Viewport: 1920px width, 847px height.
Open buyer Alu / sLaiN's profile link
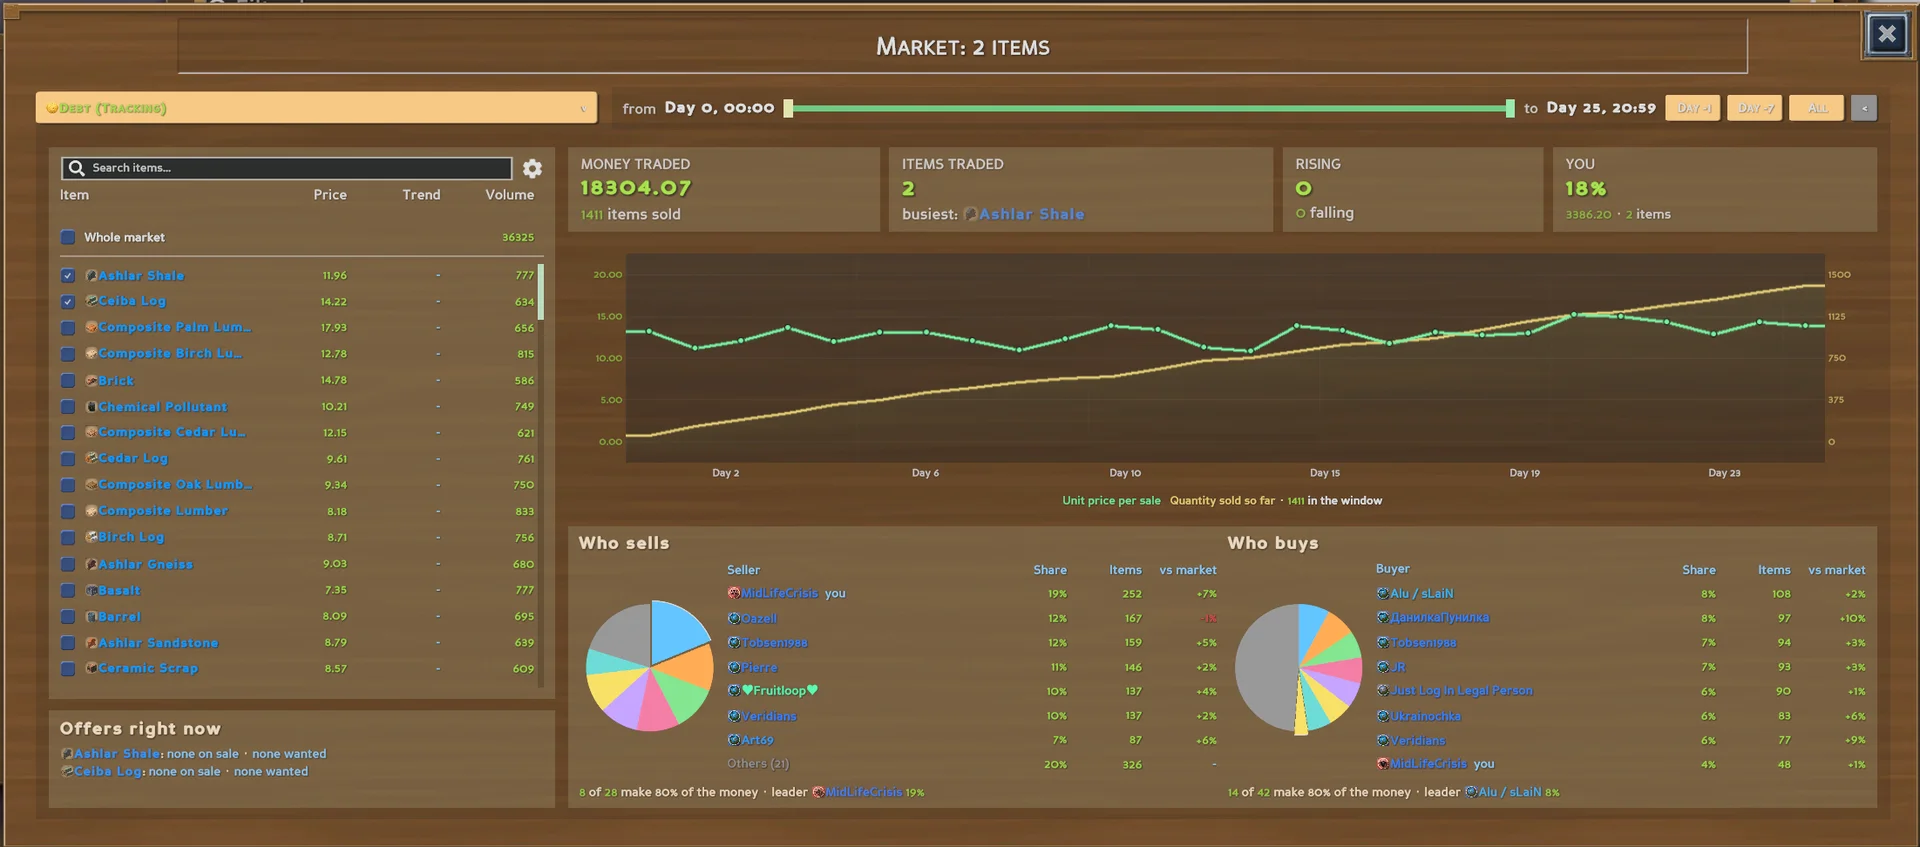coord(1421,594)
